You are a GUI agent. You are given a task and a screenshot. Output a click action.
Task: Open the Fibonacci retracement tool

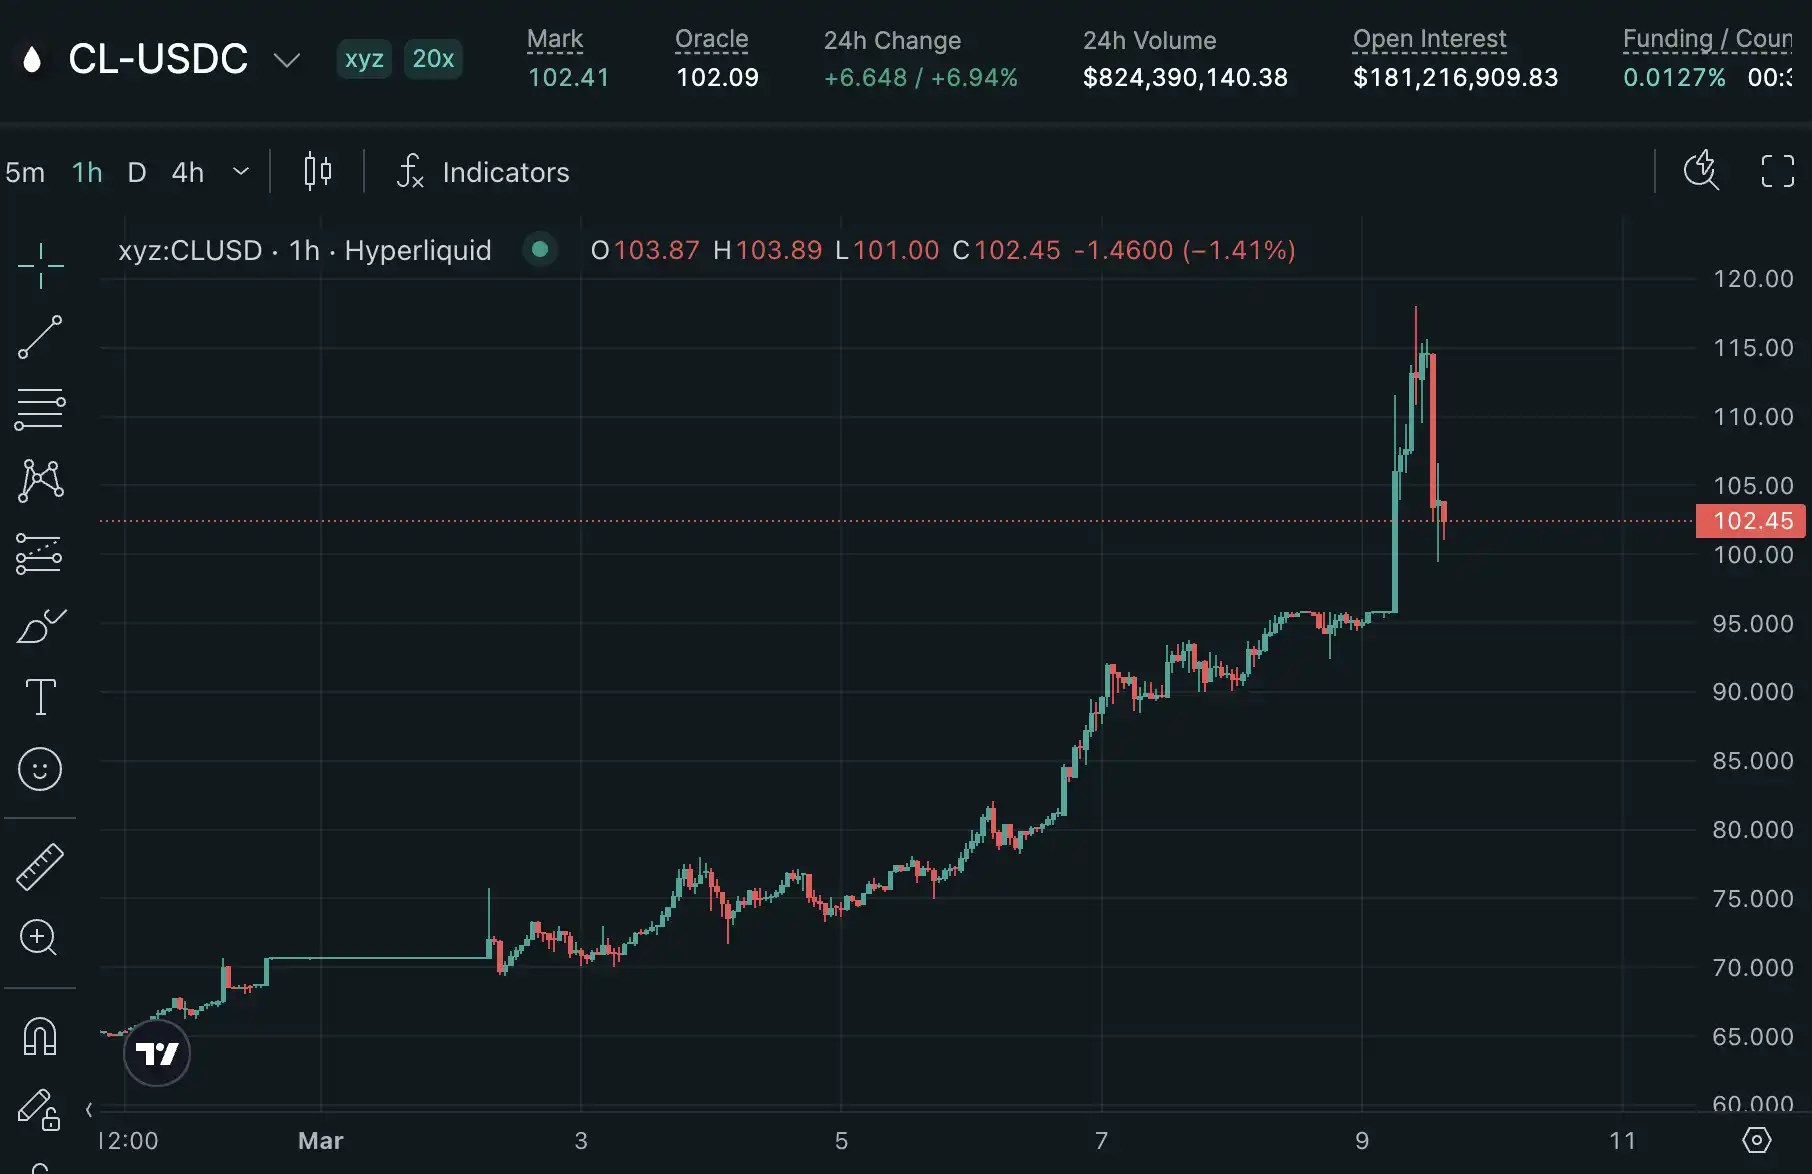(x=40, y=409)
